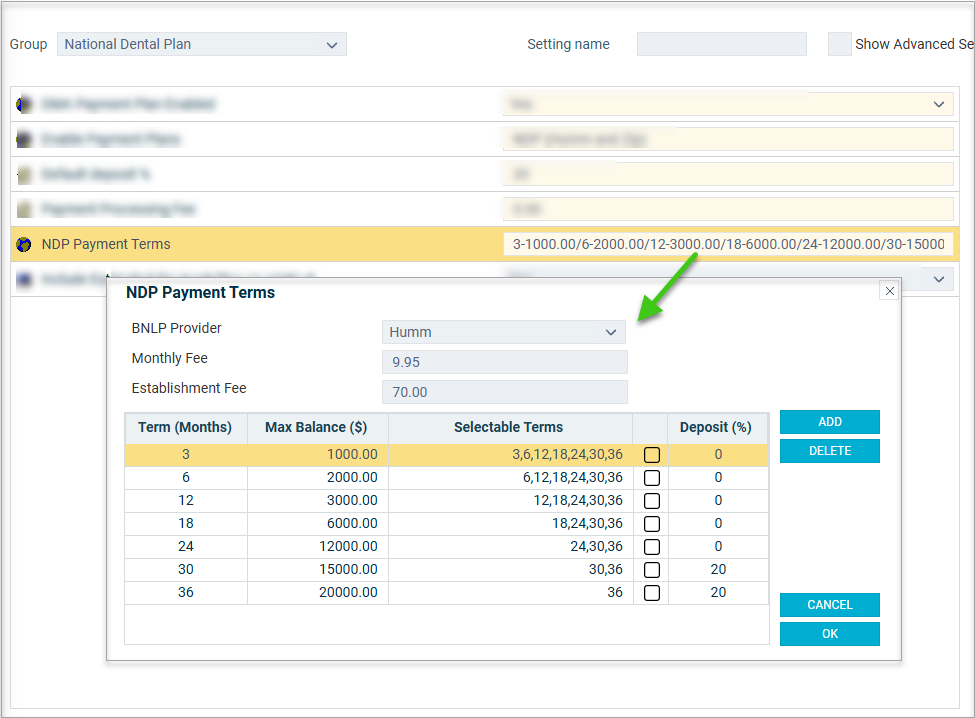This screenshot has height=718, width=975.
Task: Click the max balance cell 12000.00
Action: (x=317, y=546)
